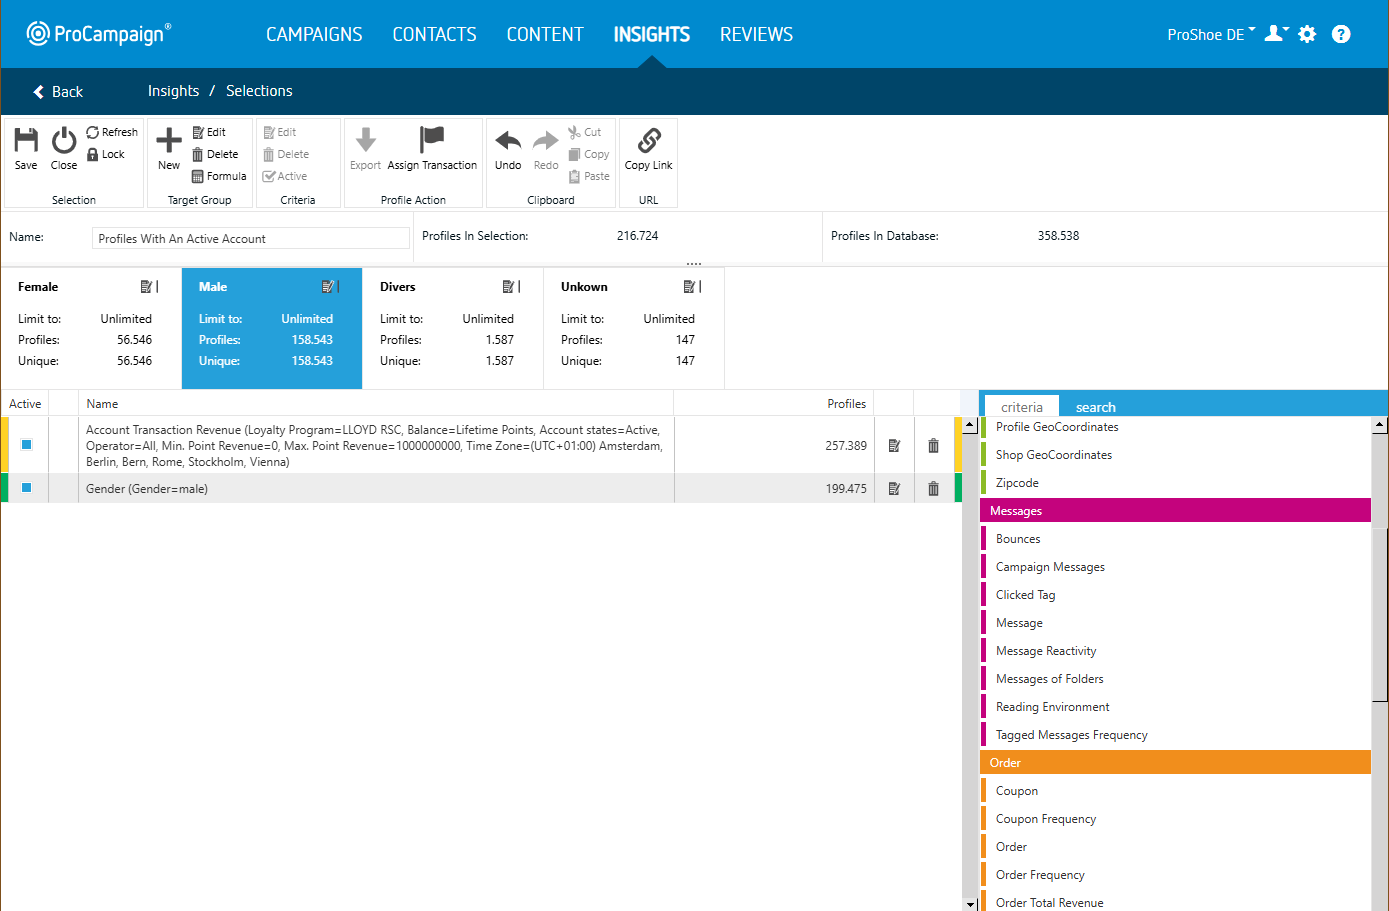The height and width of the screenshot is (911, 1389).
Task: Click the Assign Transaction flag icon
Action: (x=432, y=139)
